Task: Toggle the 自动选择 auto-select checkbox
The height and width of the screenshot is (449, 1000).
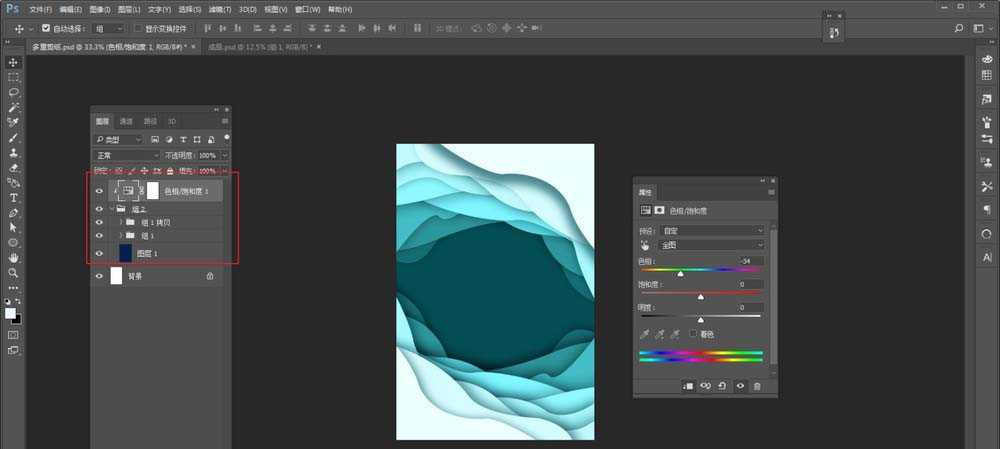Action: pyautogui.click(x=46, y=29)
